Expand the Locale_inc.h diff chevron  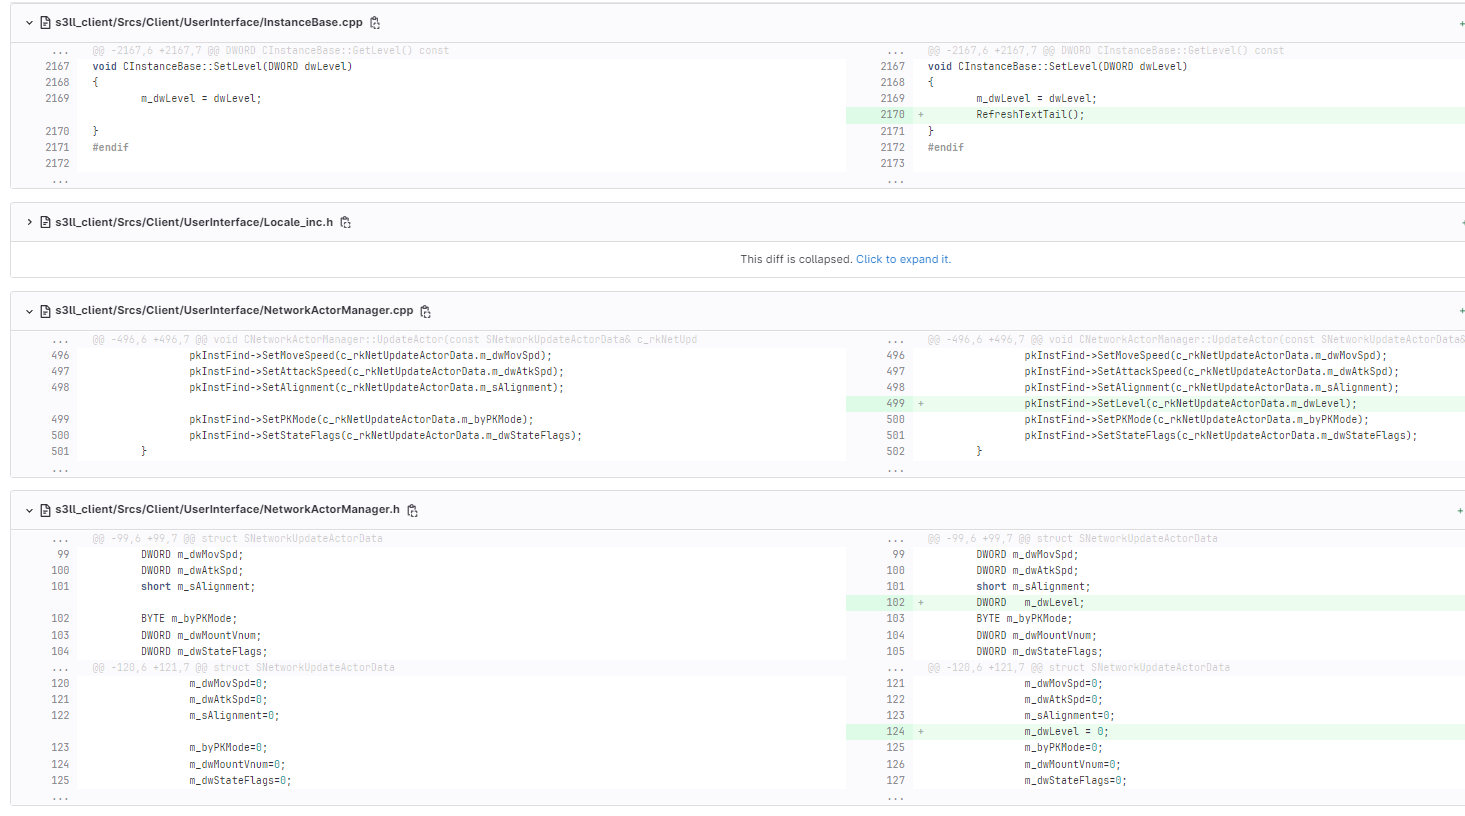(28, 222)
